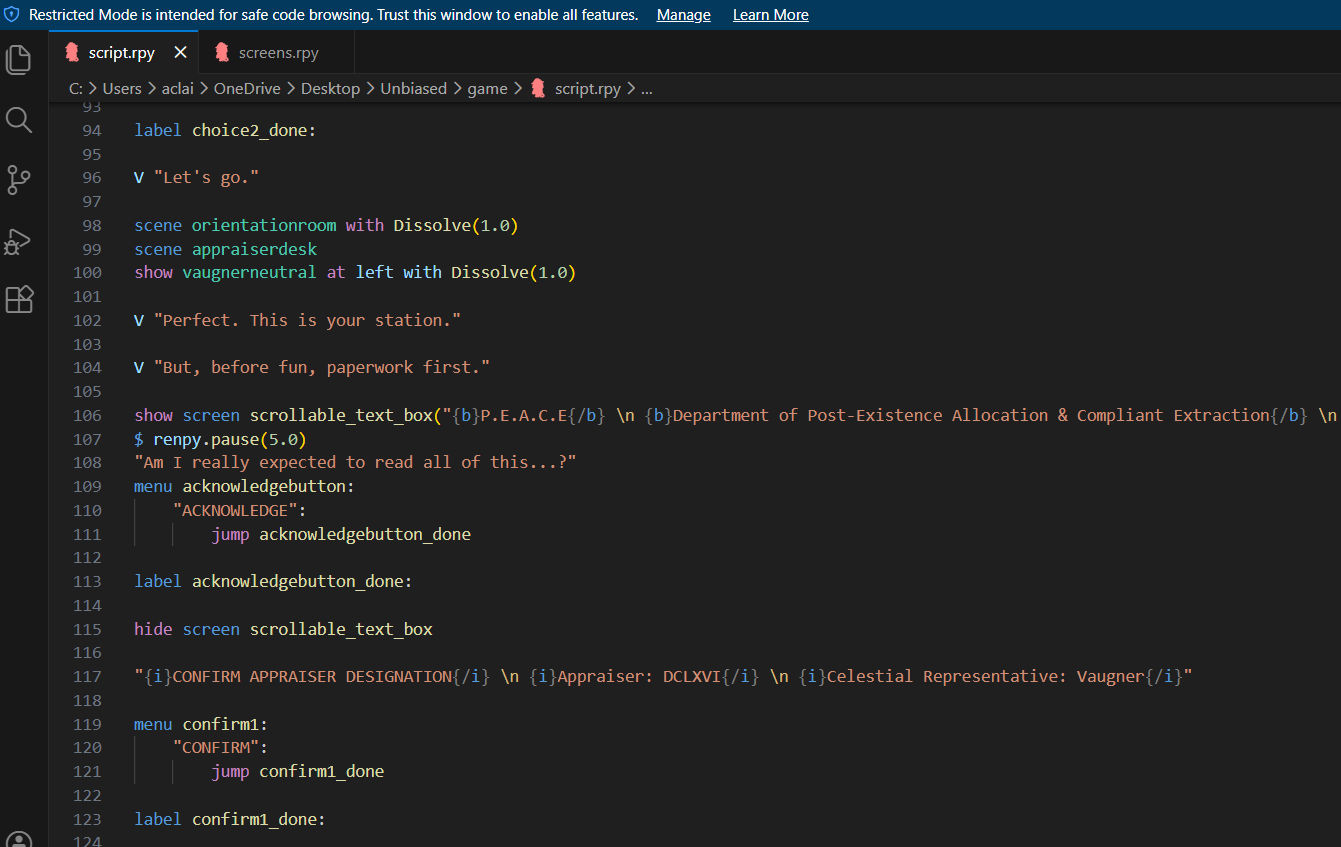
Task: Open the Source Control view icon
Action: tap(19, 180)
